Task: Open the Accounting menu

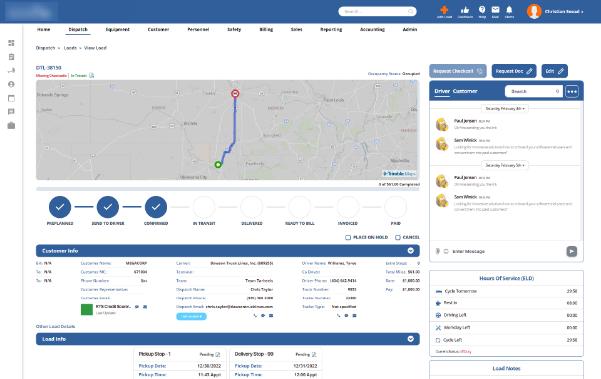Action: tap(372, 30)
